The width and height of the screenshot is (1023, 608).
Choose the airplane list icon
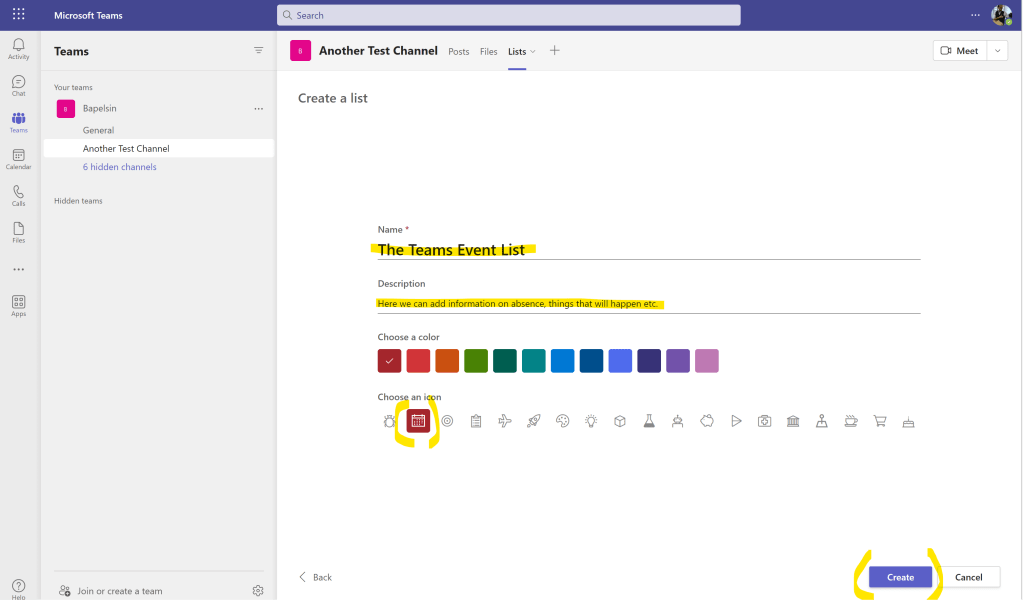tap(505, 421)
